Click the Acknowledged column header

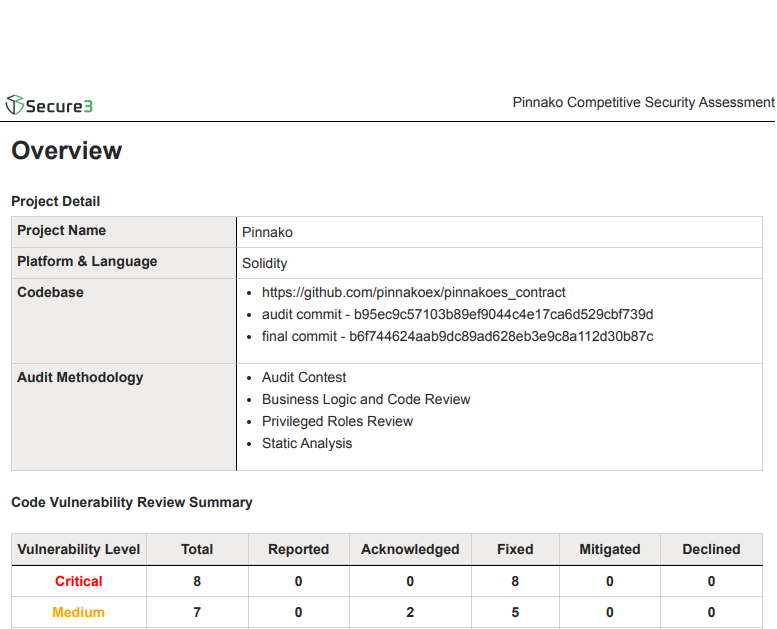tap(410, 550)
